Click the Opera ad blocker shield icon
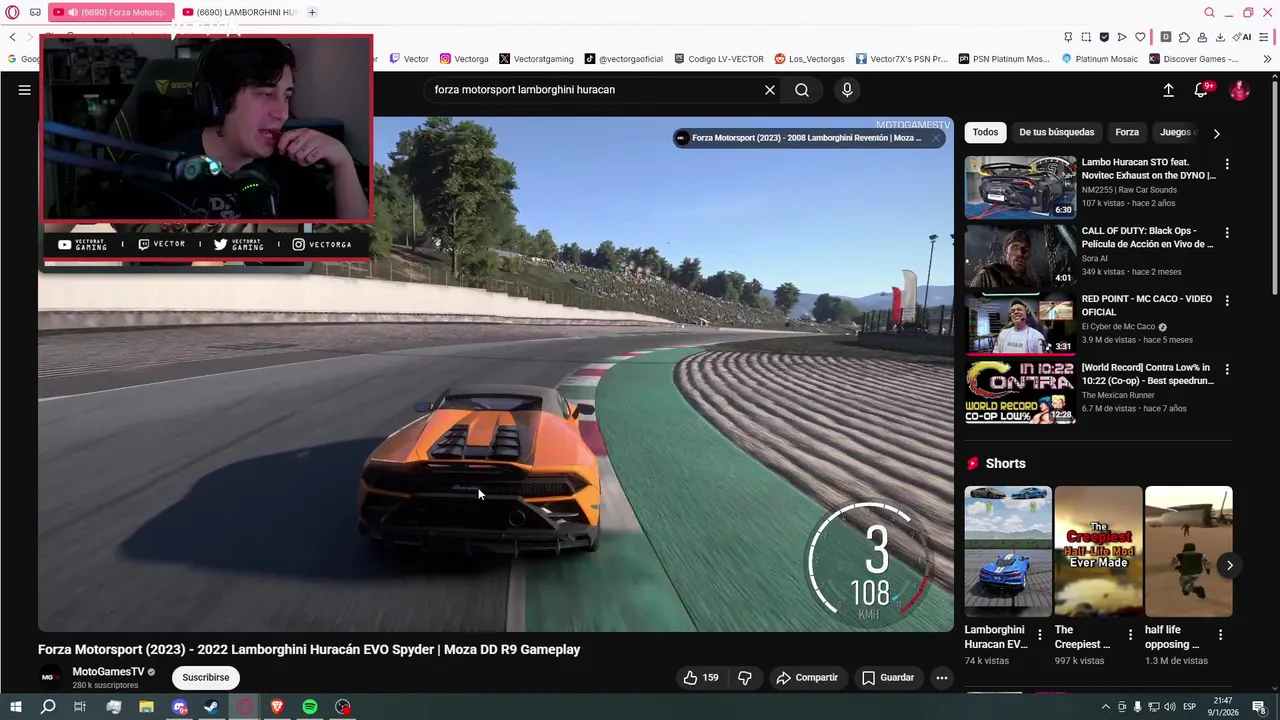The height and width of the screenshot is (720, 1280). 1104,37
